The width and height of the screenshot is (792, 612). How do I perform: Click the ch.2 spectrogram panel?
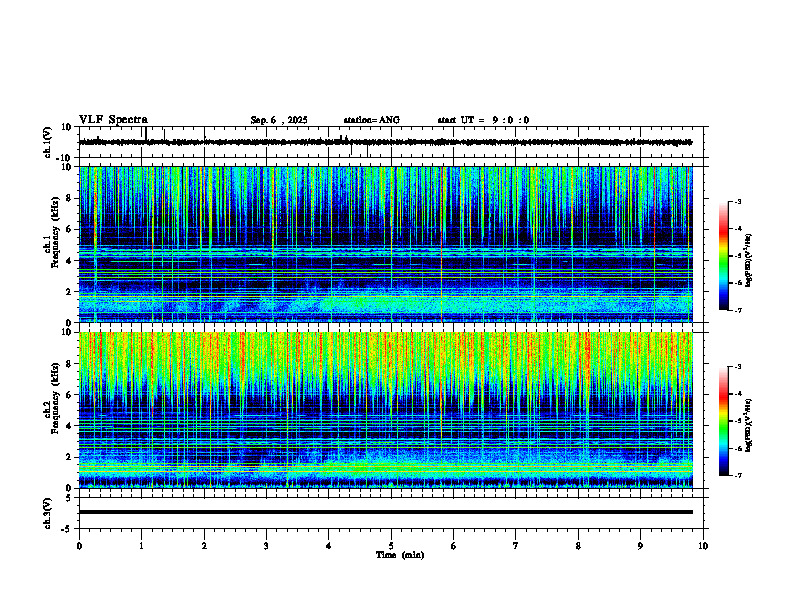pos(385,410)
